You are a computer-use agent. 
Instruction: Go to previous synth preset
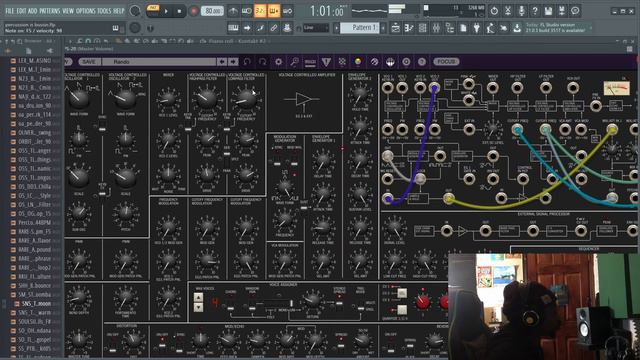click(x=222, y=62)
